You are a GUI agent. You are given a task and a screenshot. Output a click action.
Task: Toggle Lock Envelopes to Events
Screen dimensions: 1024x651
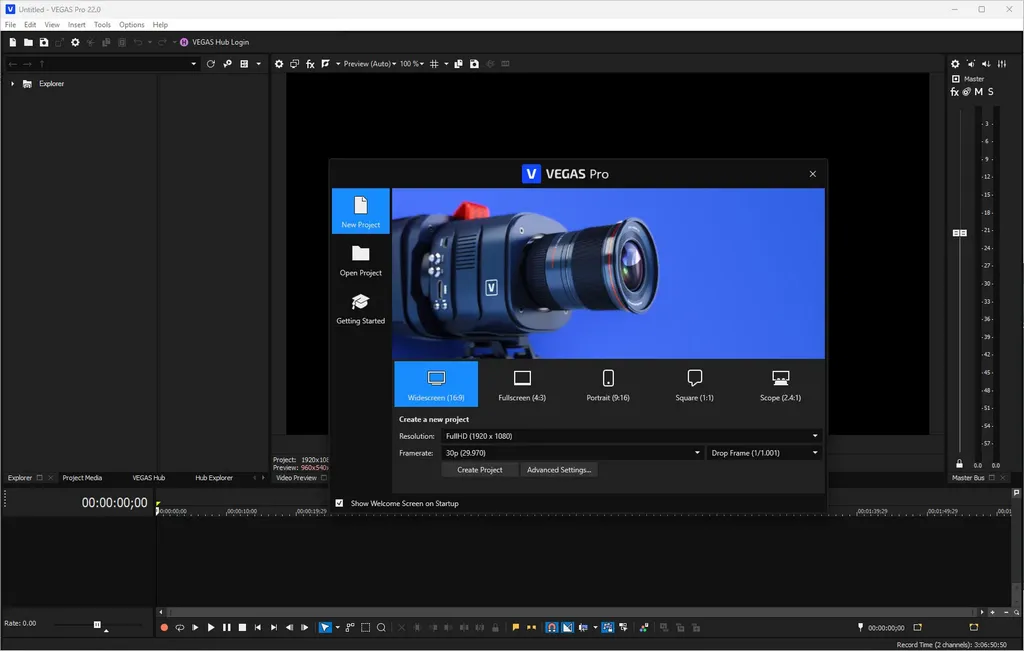click(607, 627)
